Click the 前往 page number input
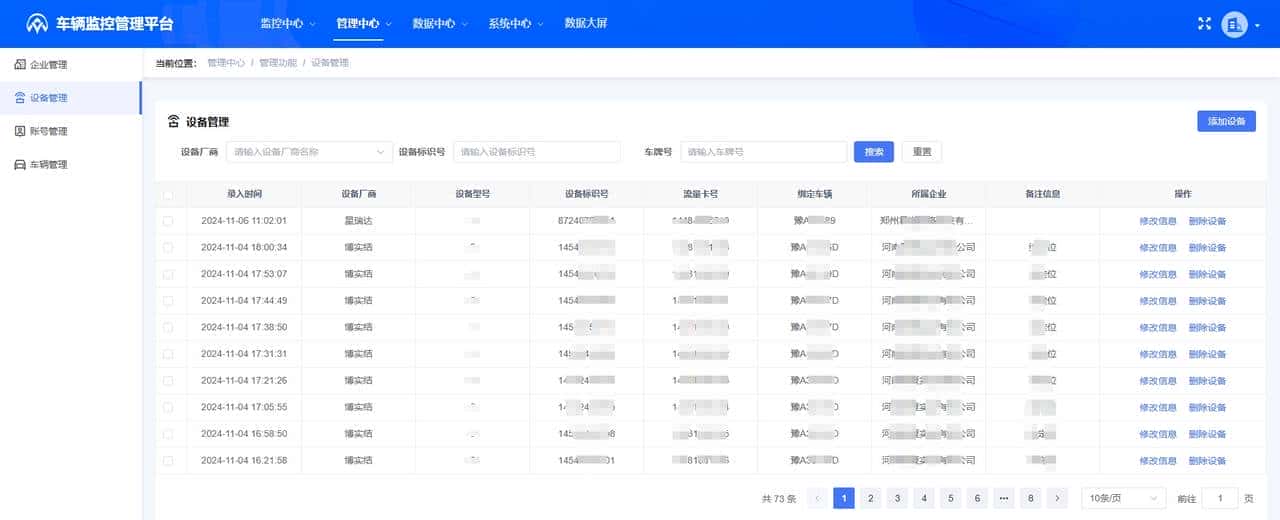Image resolution: width=1280 pixels, height=520 pixels. point(1219,498)
